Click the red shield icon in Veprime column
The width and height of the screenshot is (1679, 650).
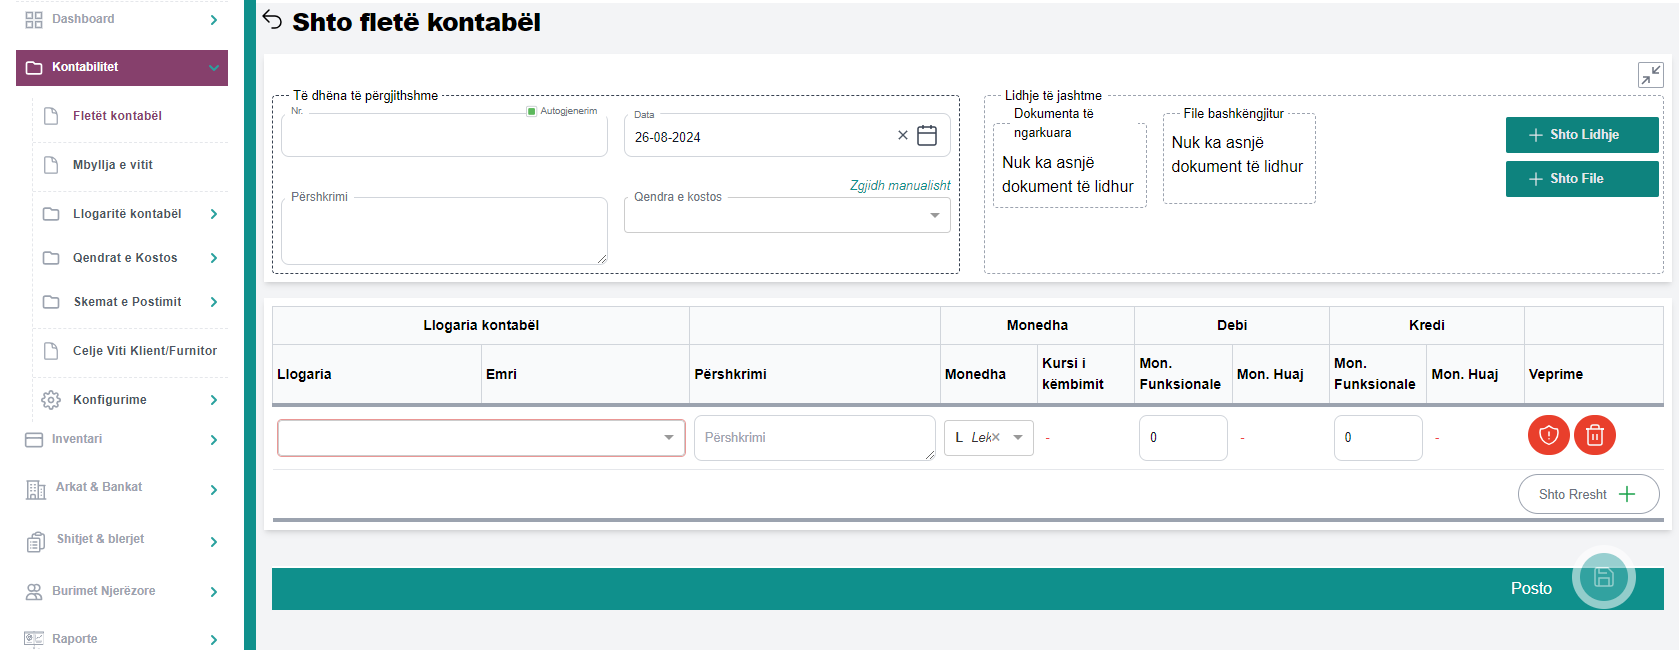[1548, 435]
